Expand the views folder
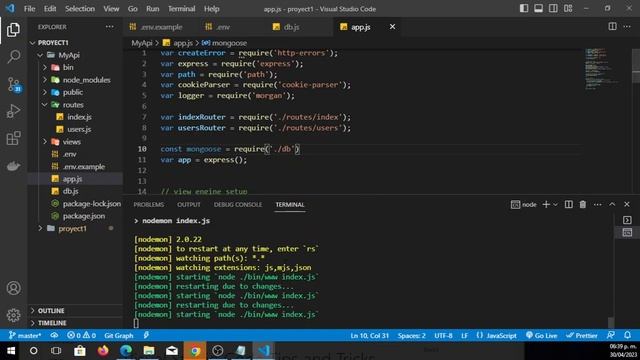Viewport: 640px width, 360px height. pyautogui.click(x=45, y=142)
